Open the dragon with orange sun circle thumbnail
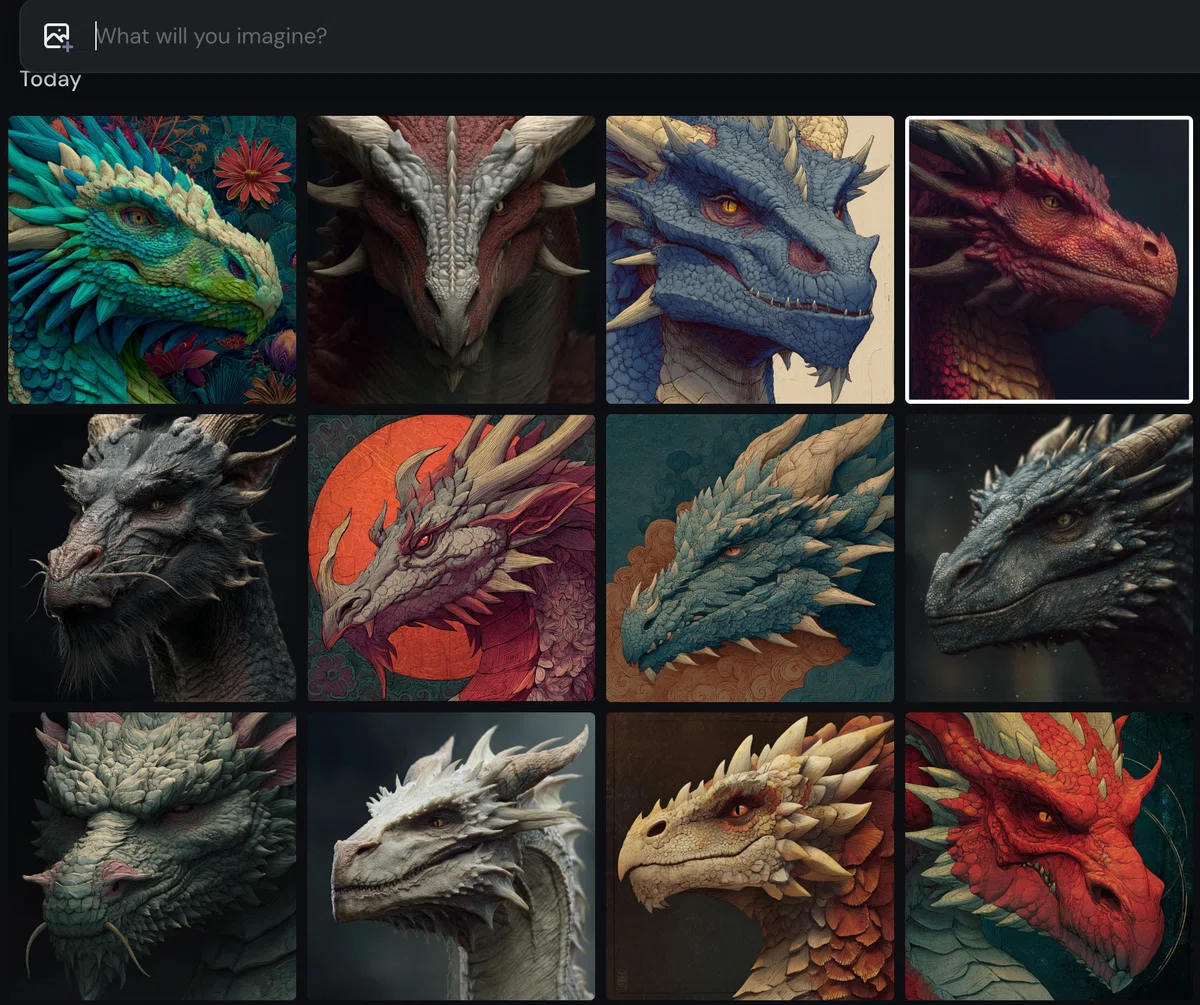Screen dimensions: 1200x1005 point(451,558)
